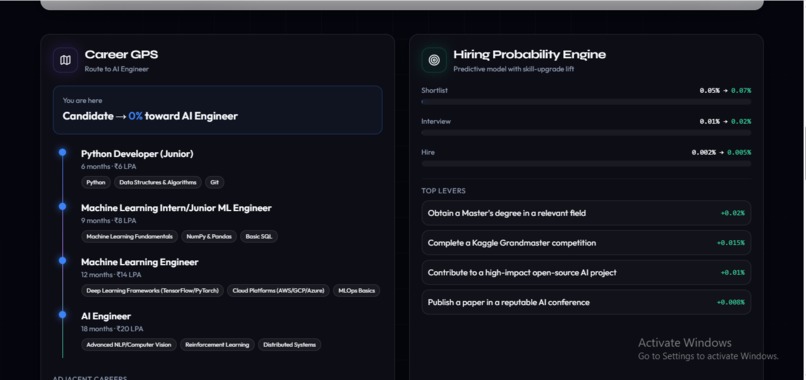This screenshot has width=806, height=380.
Task: Select the Python Developer (Junior) timeline dot
Action: (62, 152)
